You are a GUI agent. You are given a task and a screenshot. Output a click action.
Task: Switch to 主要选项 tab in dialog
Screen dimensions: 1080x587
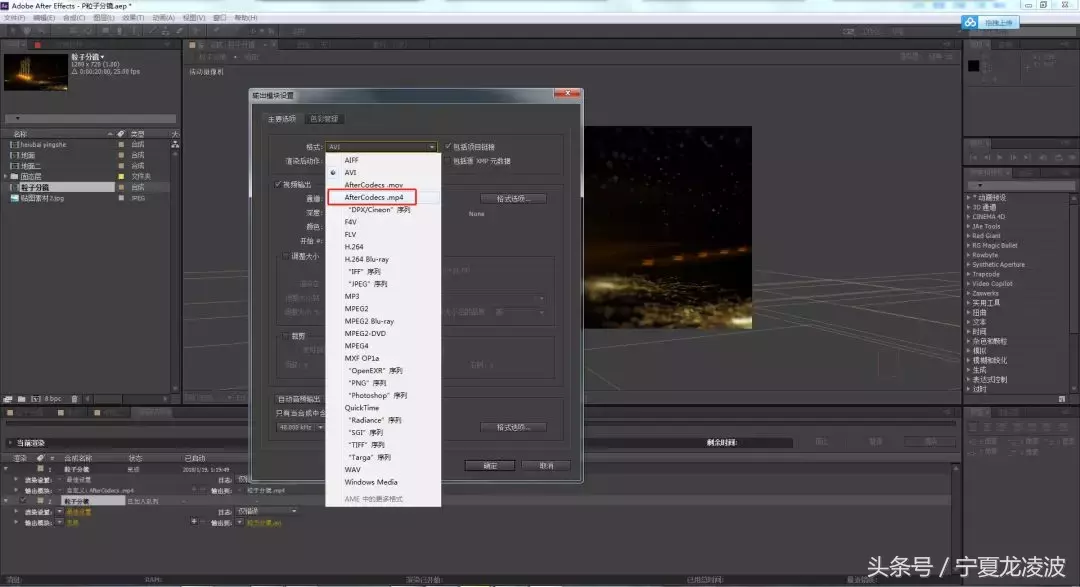click(x=282, y=119)
